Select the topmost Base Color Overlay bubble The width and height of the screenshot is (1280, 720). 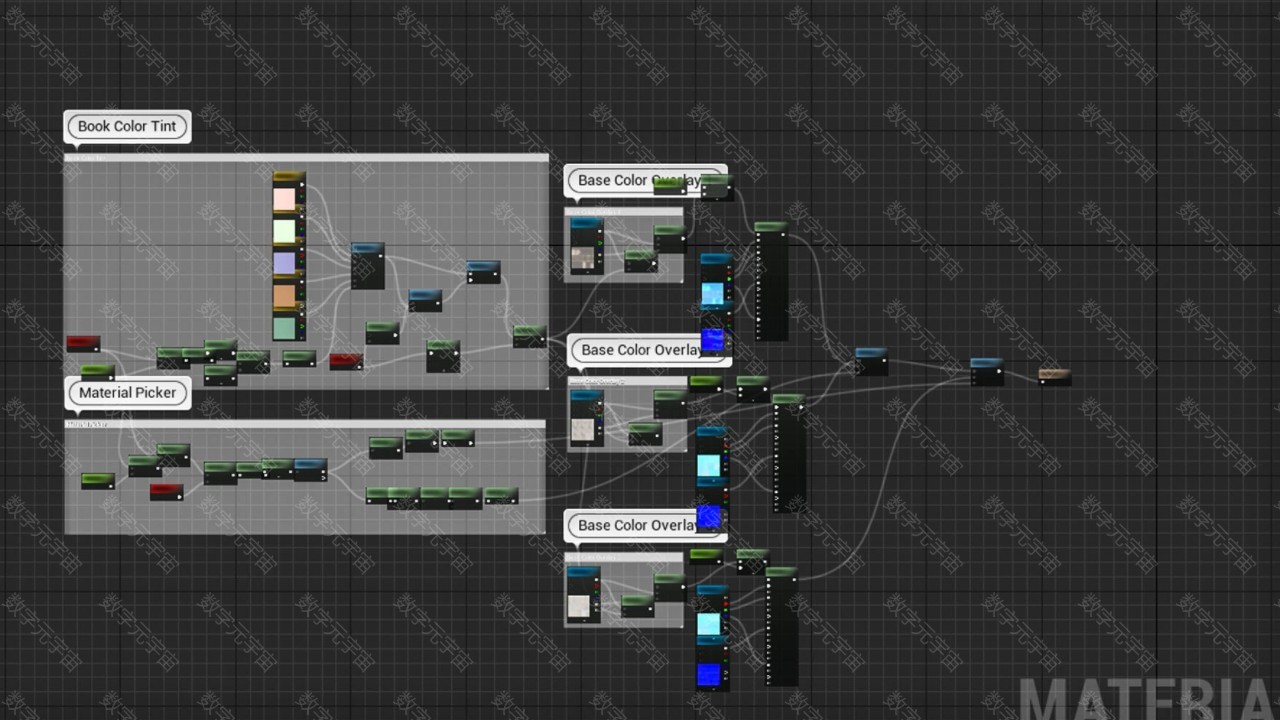(645, 180)
